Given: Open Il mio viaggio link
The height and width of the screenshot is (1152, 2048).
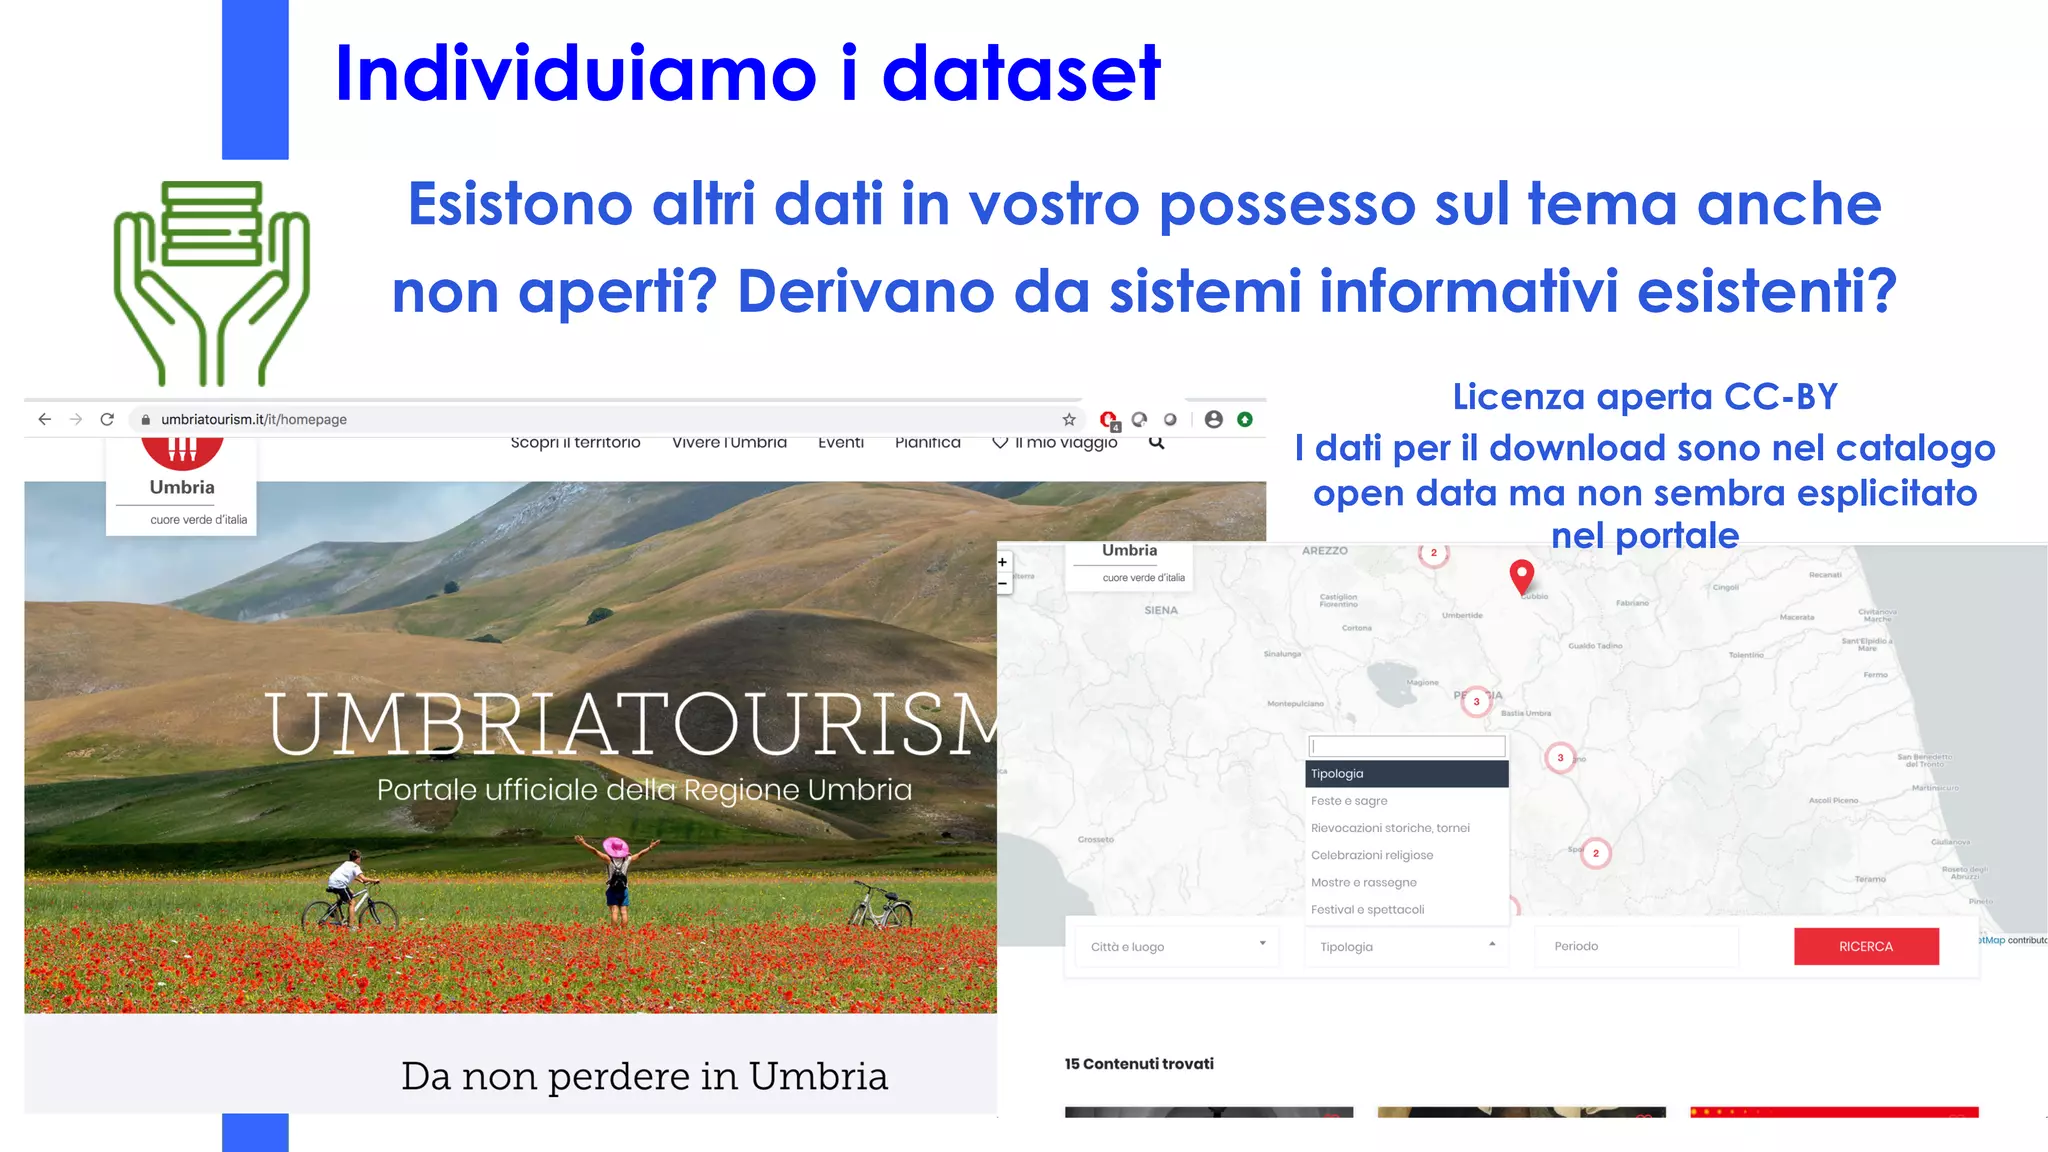Looking at the screenshot, I should click(x=1066, y=443).
